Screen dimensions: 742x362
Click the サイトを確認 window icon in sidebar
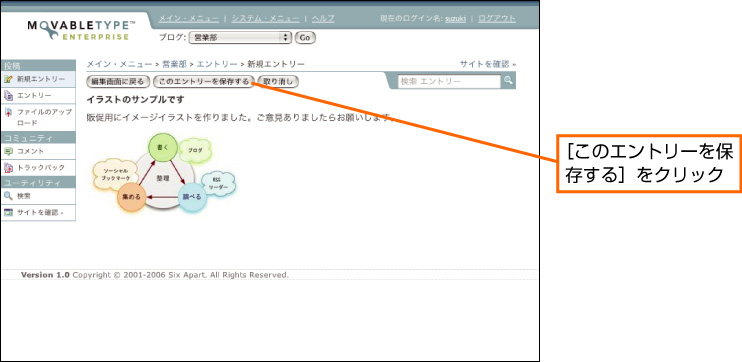point(8,212)
